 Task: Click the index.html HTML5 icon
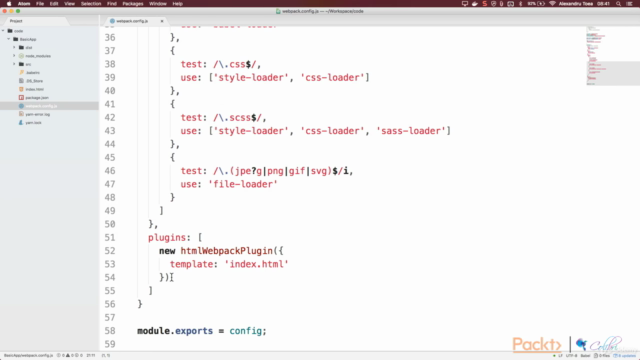pyautogui.click(x=21, y=89)
